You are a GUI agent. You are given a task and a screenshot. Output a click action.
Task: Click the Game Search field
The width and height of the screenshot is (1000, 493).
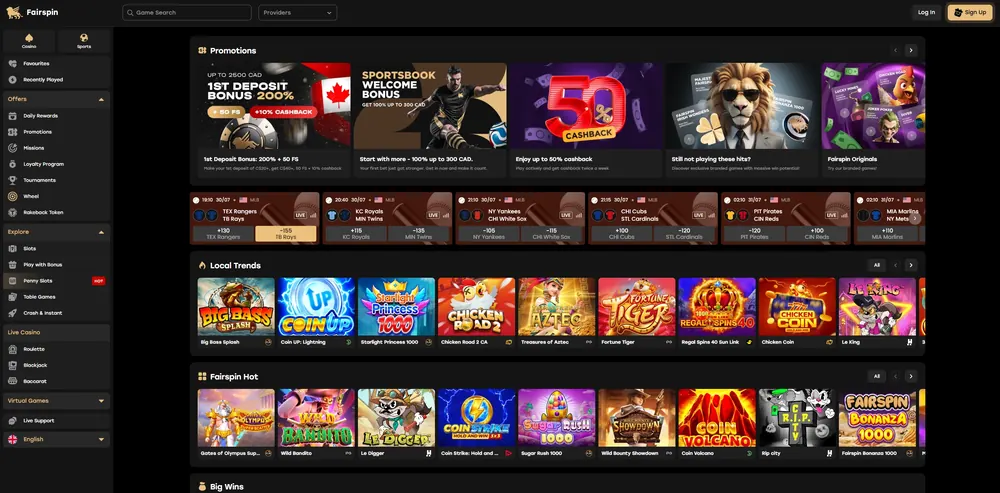pyautogui.click(x=187, y=13)
